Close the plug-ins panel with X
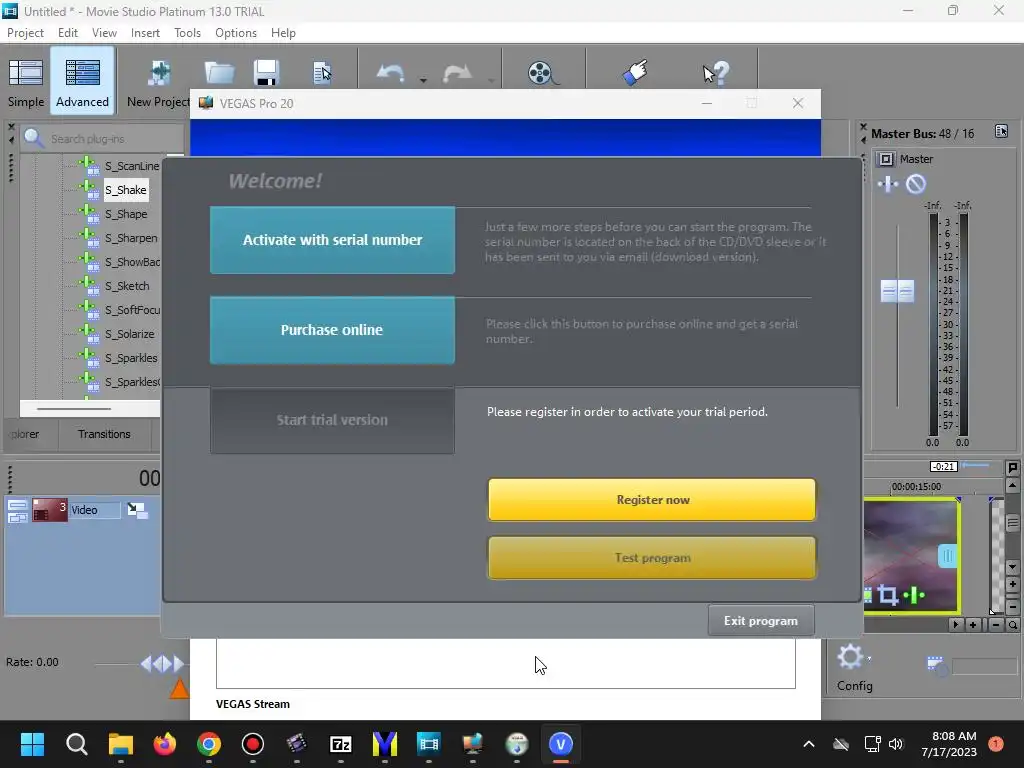1024x768 pixels. click(x=11, y=127)
